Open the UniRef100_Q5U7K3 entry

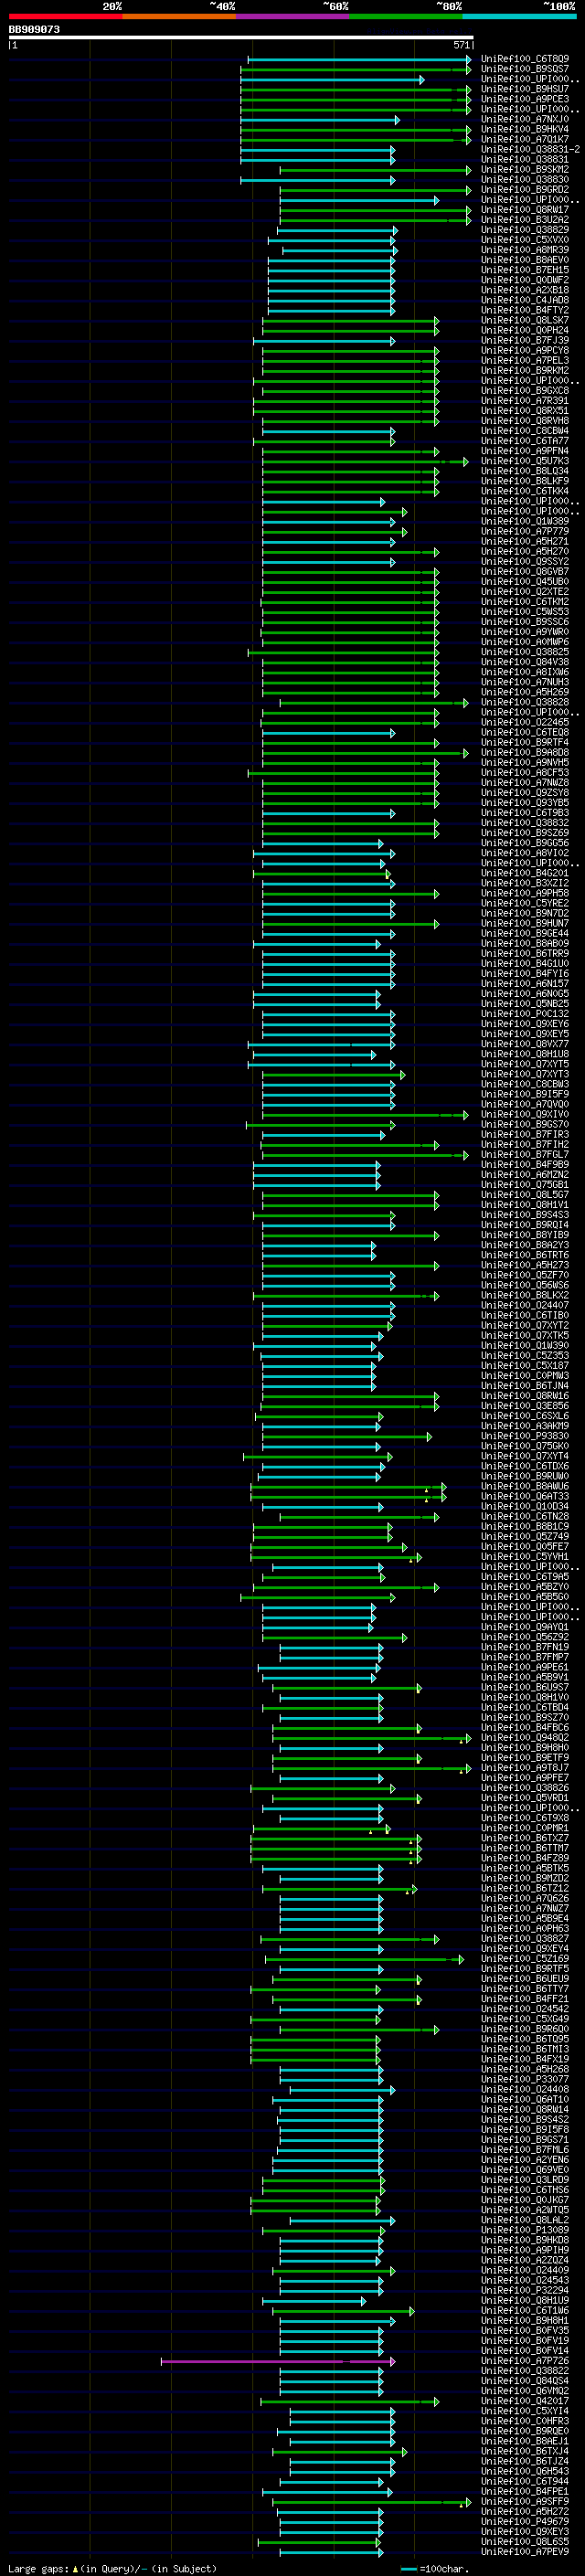[525, 461]
